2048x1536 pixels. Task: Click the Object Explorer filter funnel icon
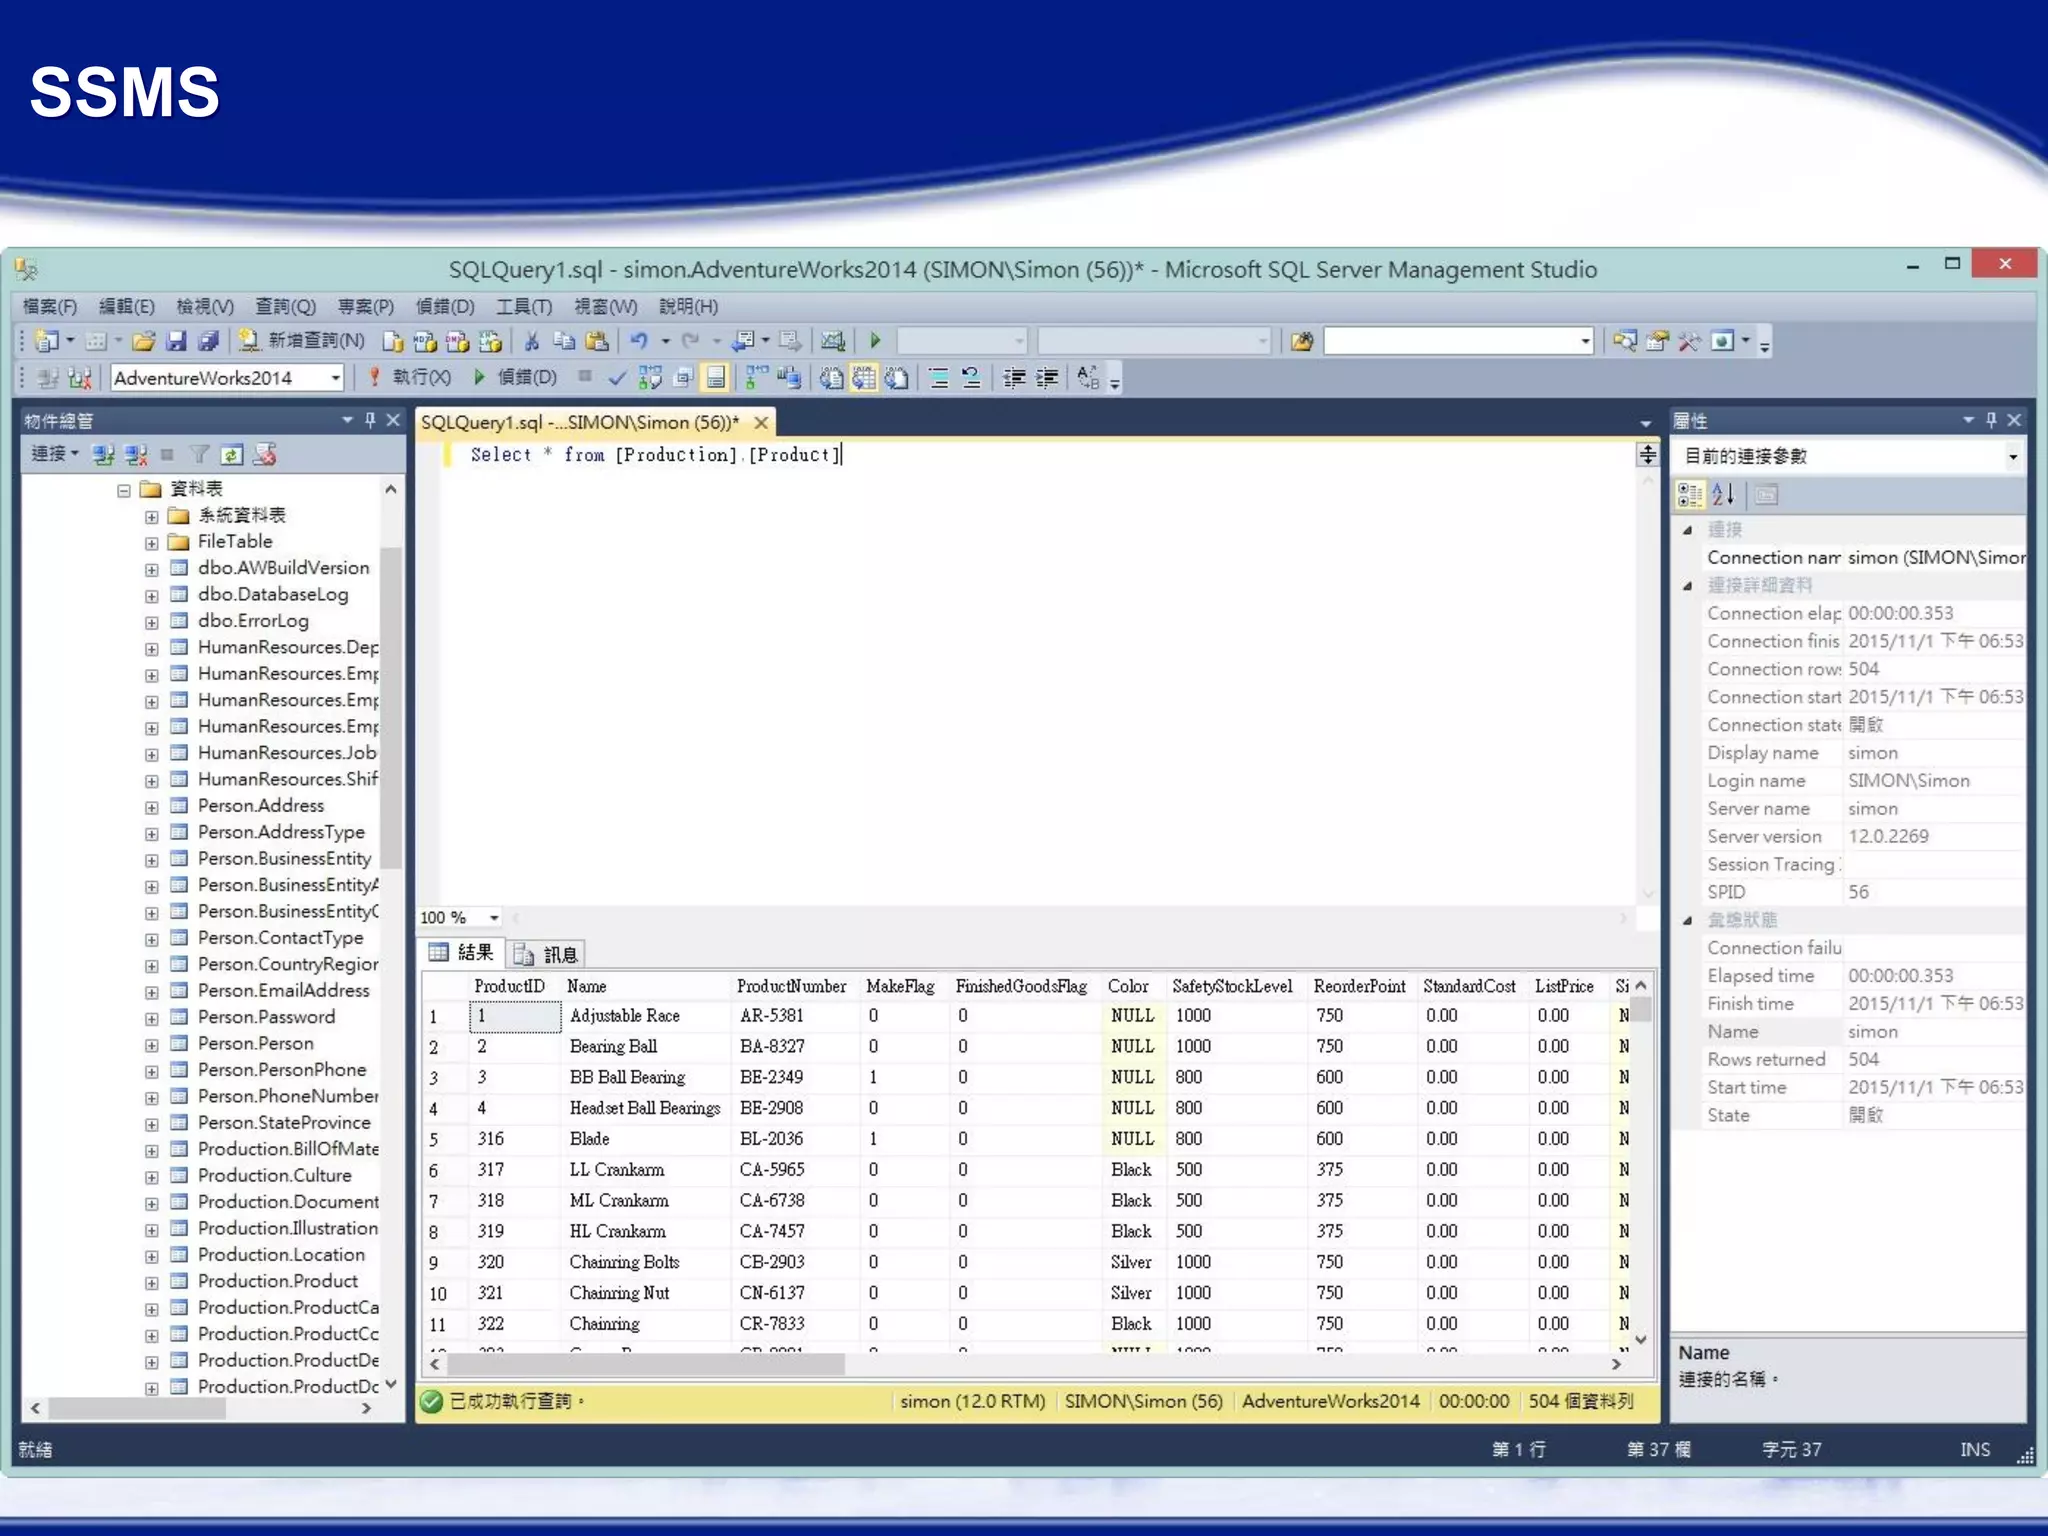pyautogui.click(x=199, y=455)
